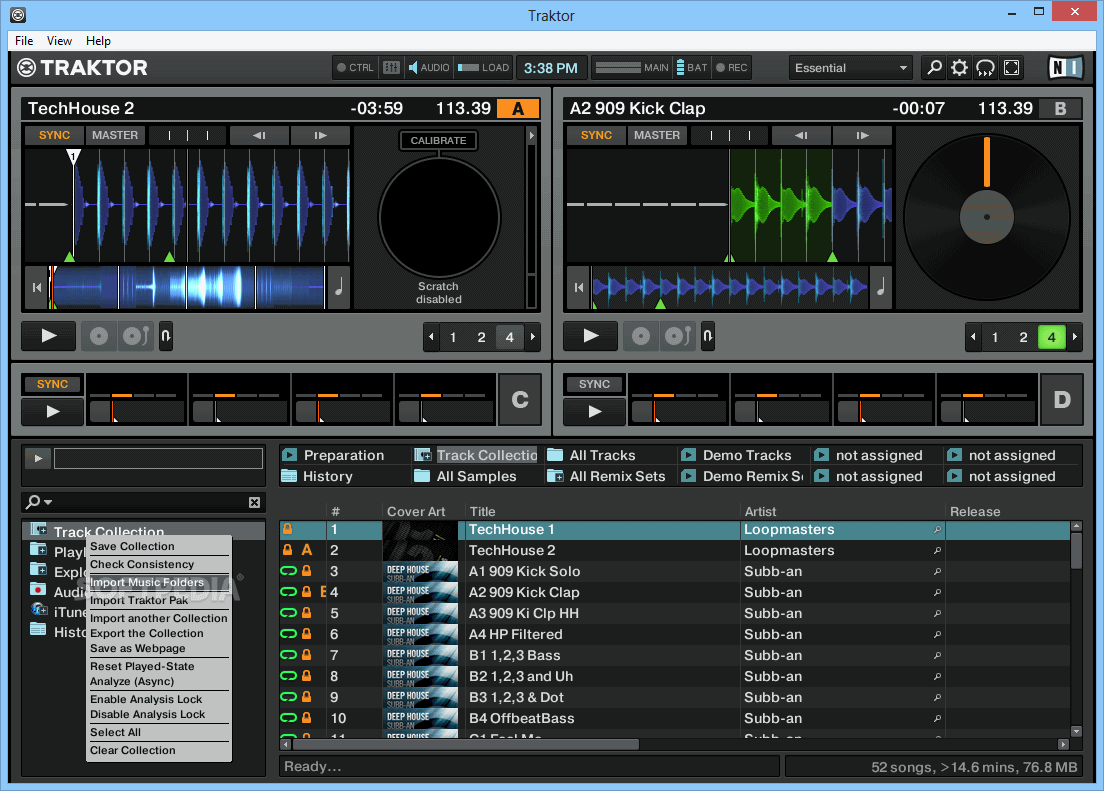Toggle SYNC on Deck A
Viewport: 1104px width, 791px height.
54,135
